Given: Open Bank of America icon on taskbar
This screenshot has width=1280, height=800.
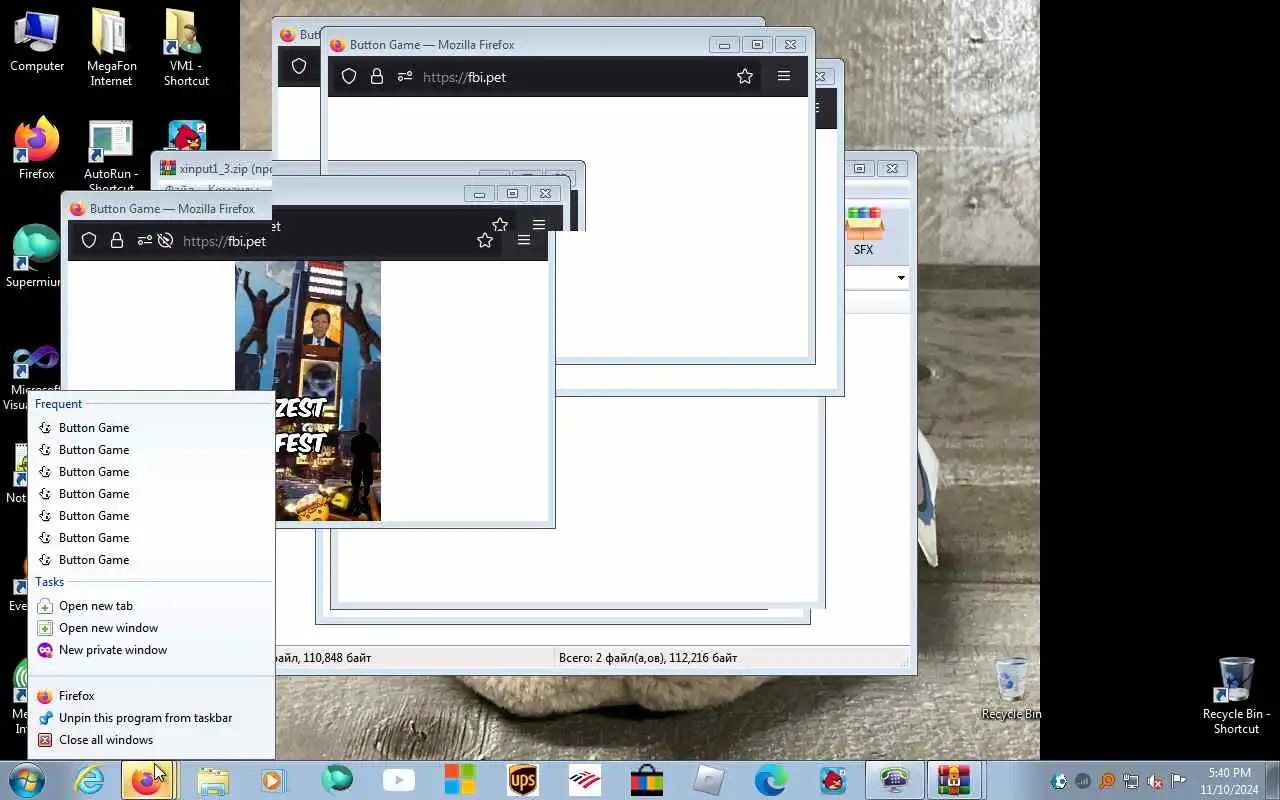Looking at the screenshot, I should tap(585, 780).
